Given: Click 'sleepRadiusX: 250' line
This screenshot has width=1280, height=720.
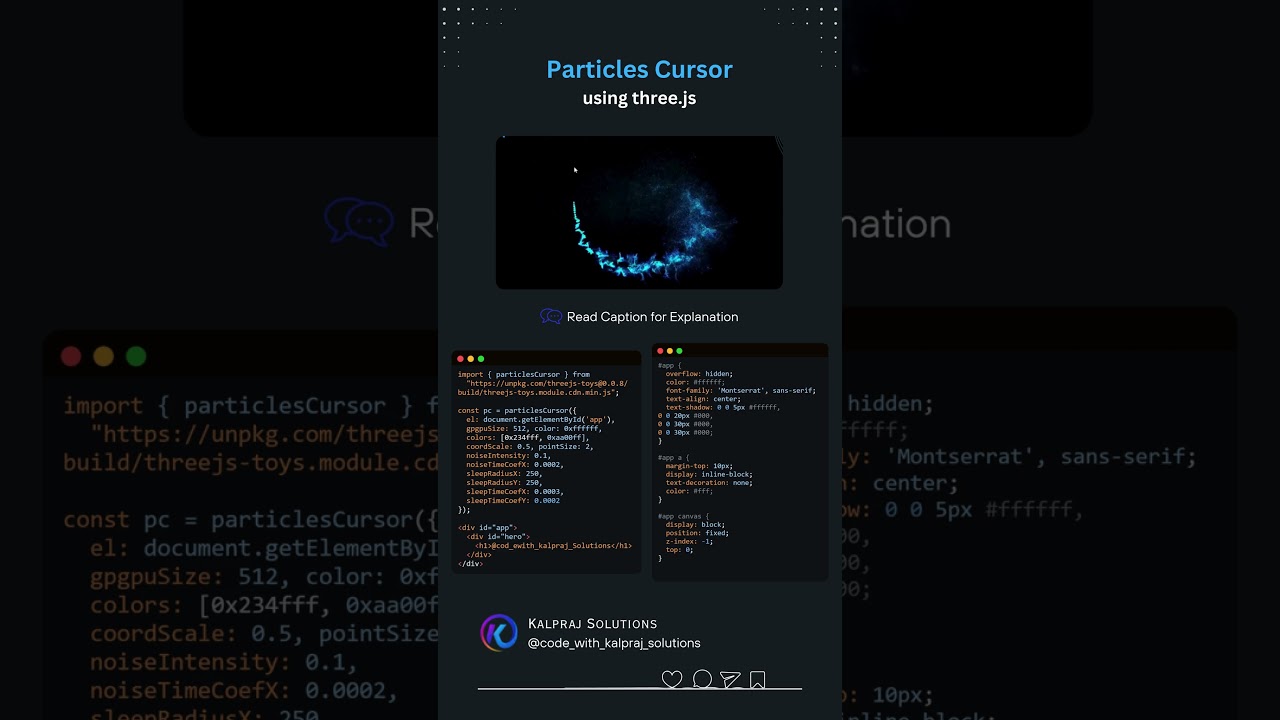Looking at the screenshot, I should click(504, 473).
